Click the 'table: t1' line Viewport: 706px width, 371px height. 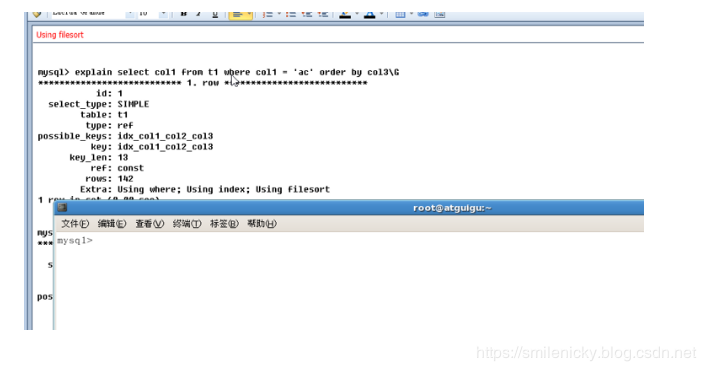[x=104, y=114]
